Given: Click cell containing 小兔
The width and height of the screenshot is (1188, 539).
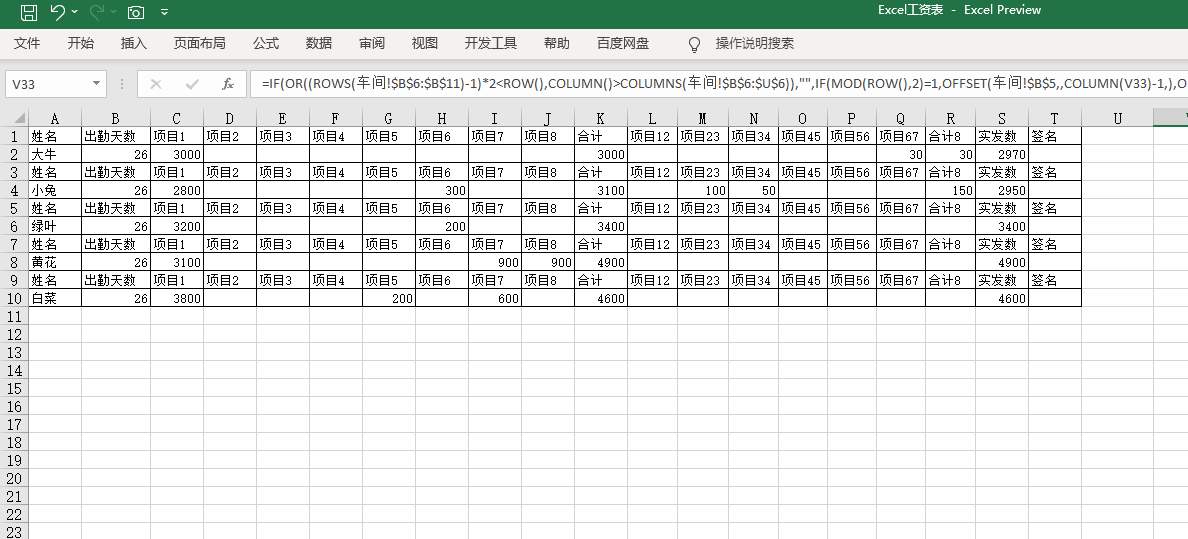Looking at the screenshot, I should tap(55, 190).
